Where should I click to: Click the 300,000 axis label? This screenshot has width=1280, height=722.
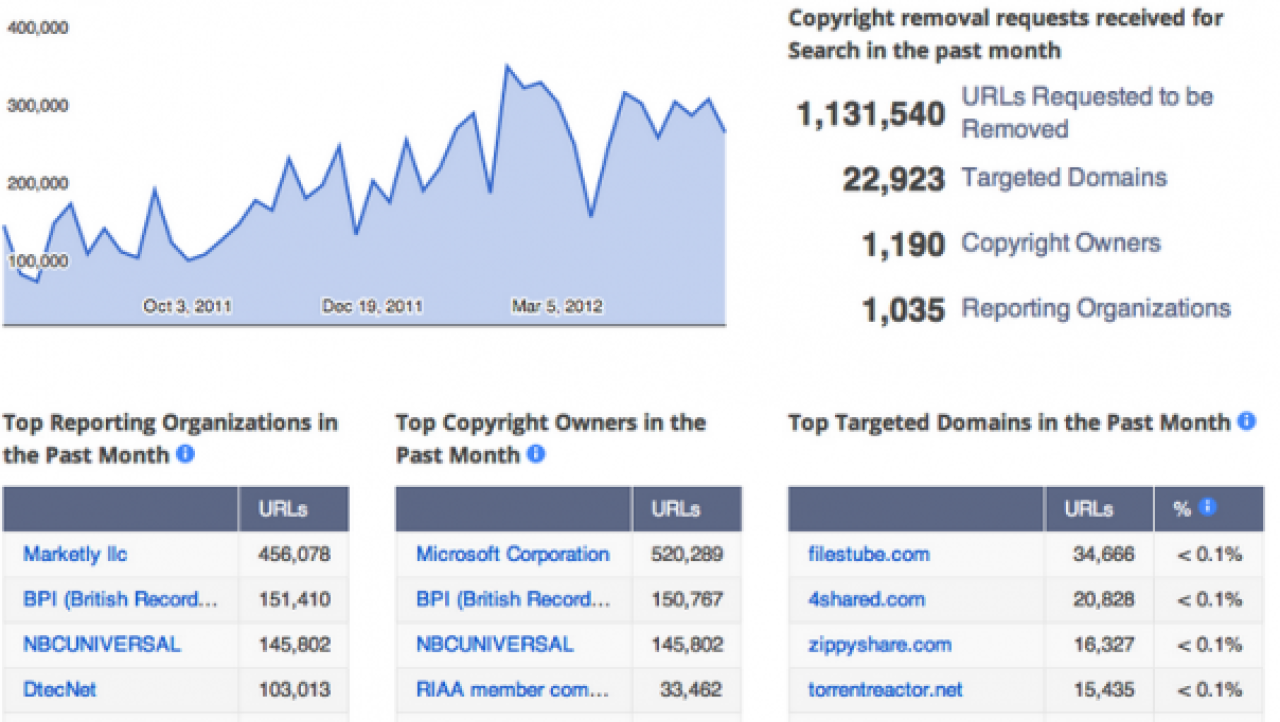(37, 106)
